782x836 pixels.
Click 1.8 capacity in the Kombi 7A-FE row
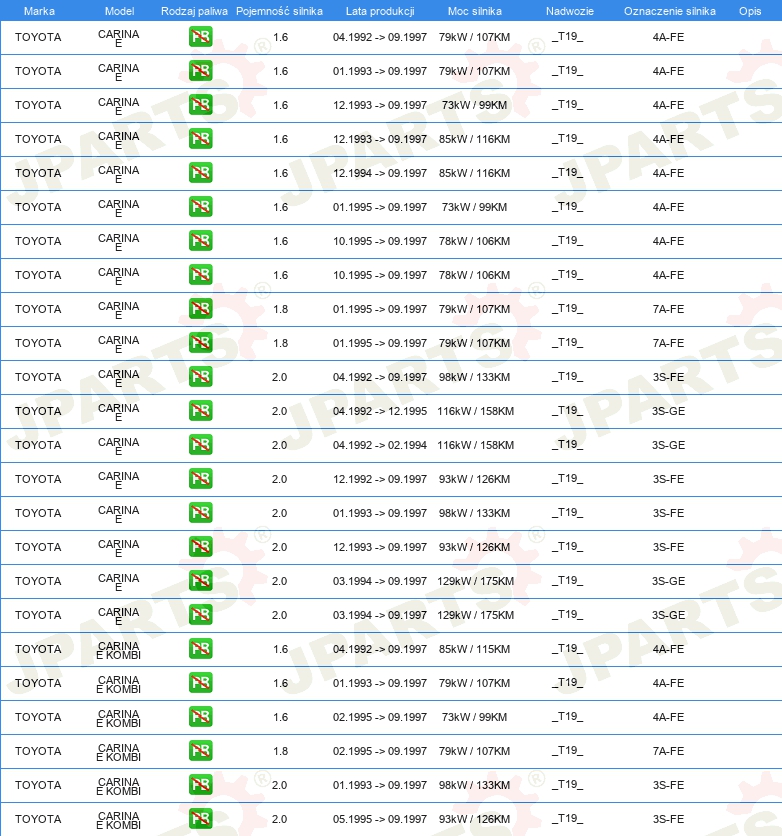click(280, 751)
